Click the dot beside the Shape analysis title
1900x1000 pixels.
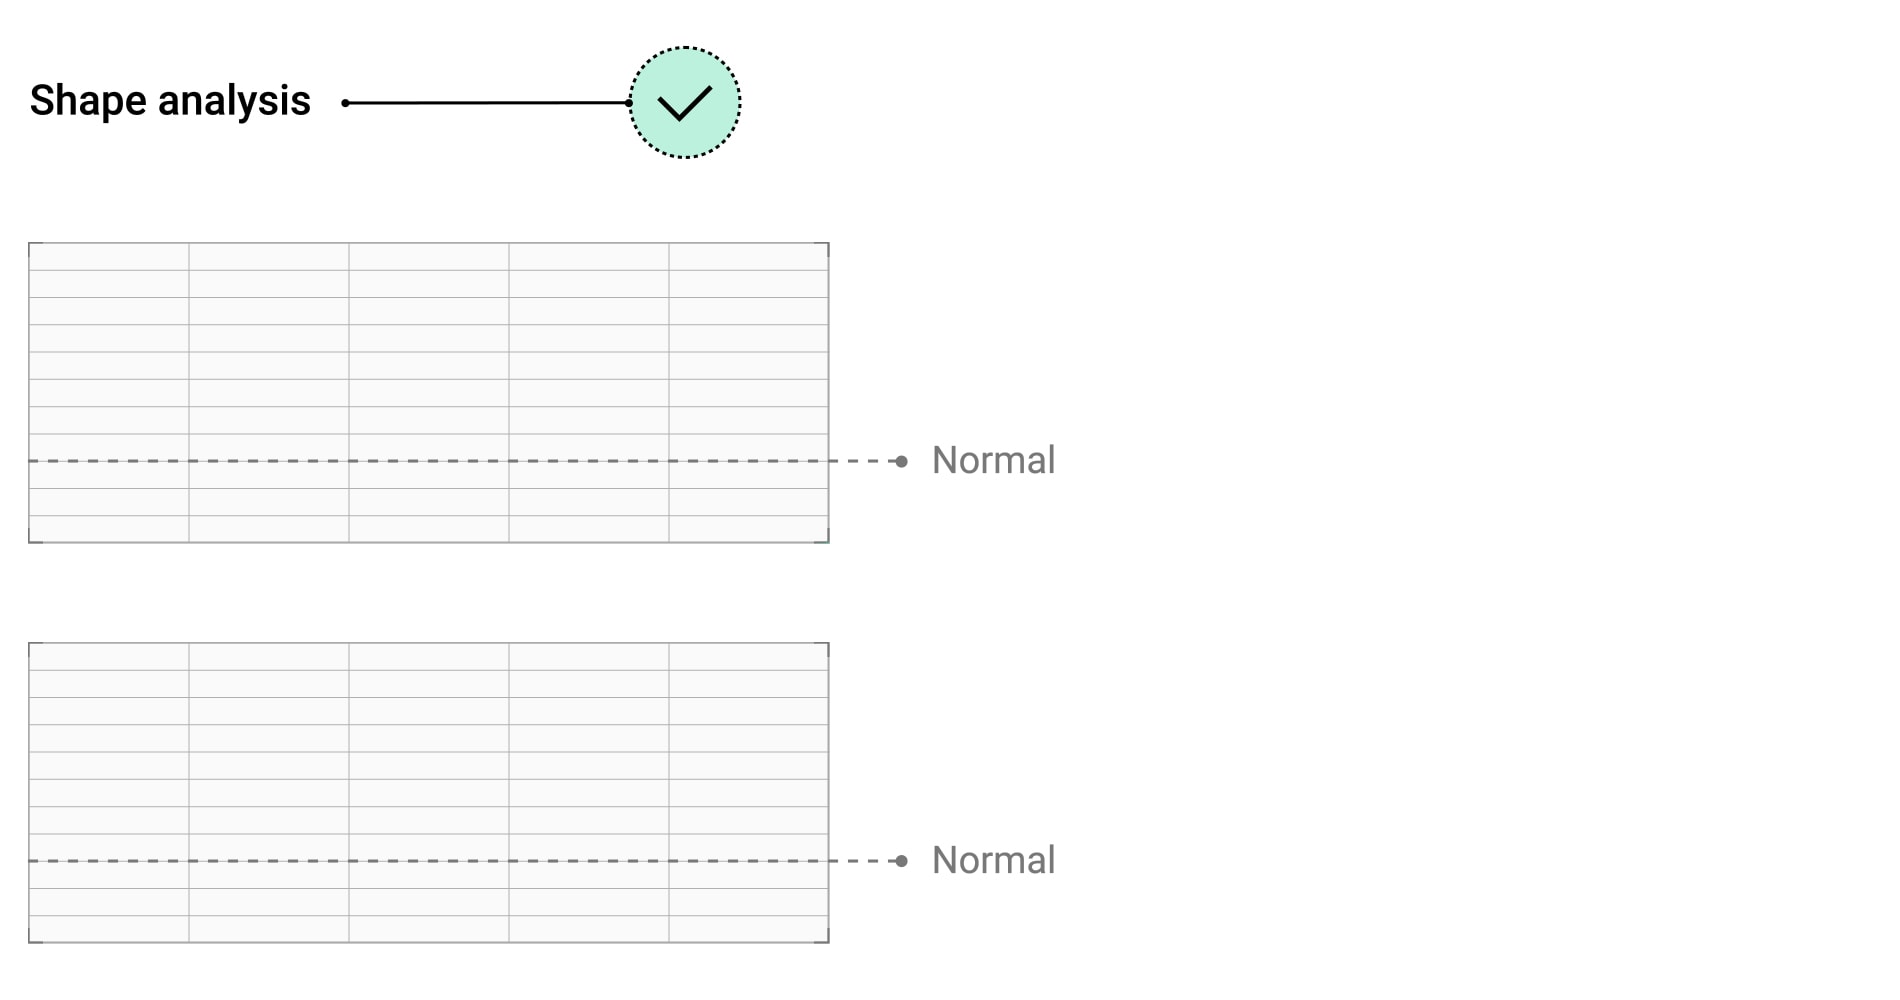345,103
